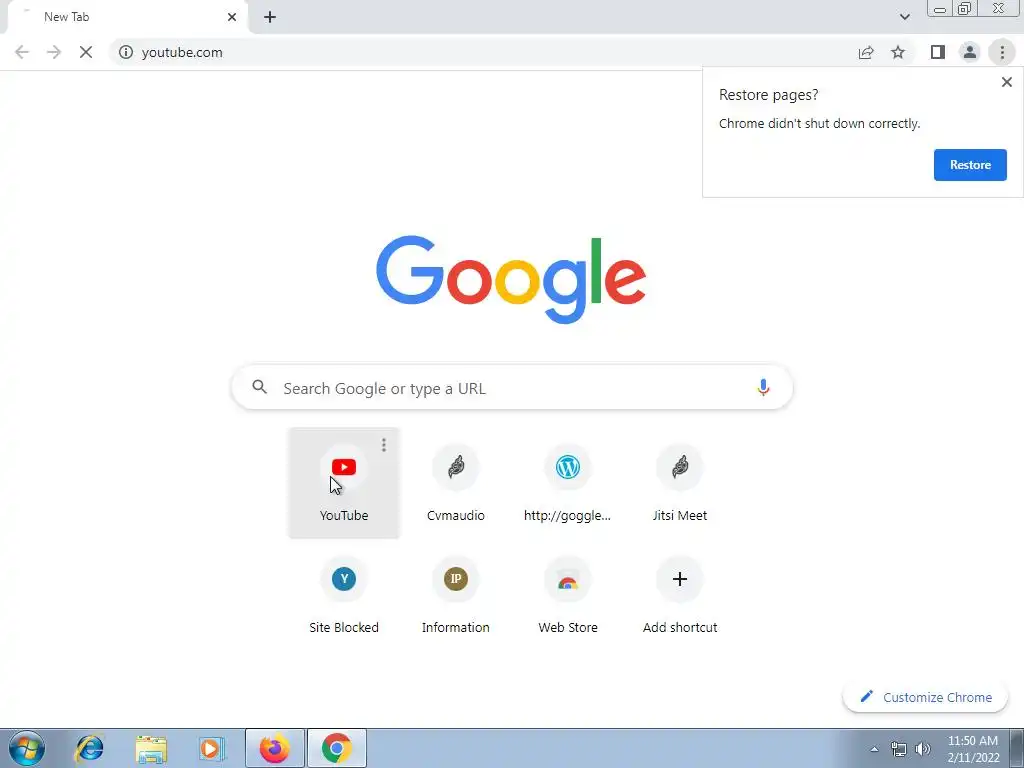Open Windows Media Player from taskbar
This screenshot has width=1024, height=768.
pyautogui.click(x=210, y=748)
